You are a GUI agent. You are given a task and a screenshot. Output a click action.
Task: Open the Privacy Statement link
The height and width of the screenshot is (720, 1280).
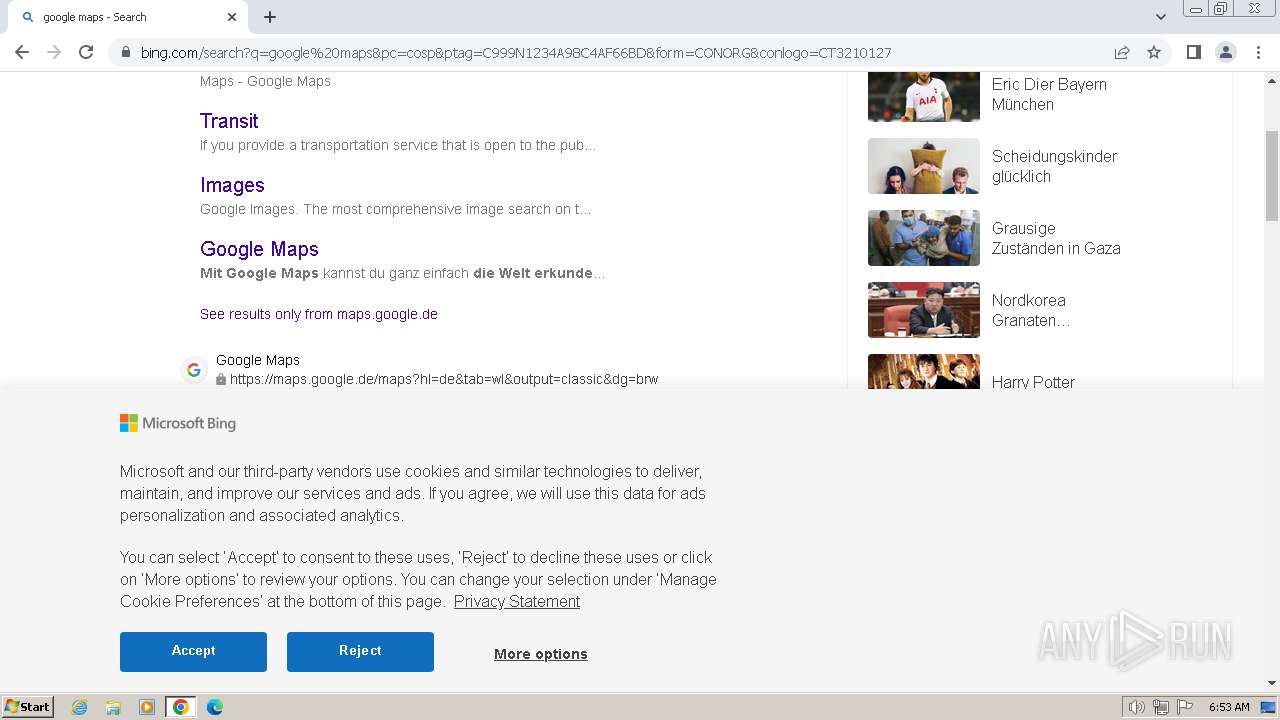517,601
